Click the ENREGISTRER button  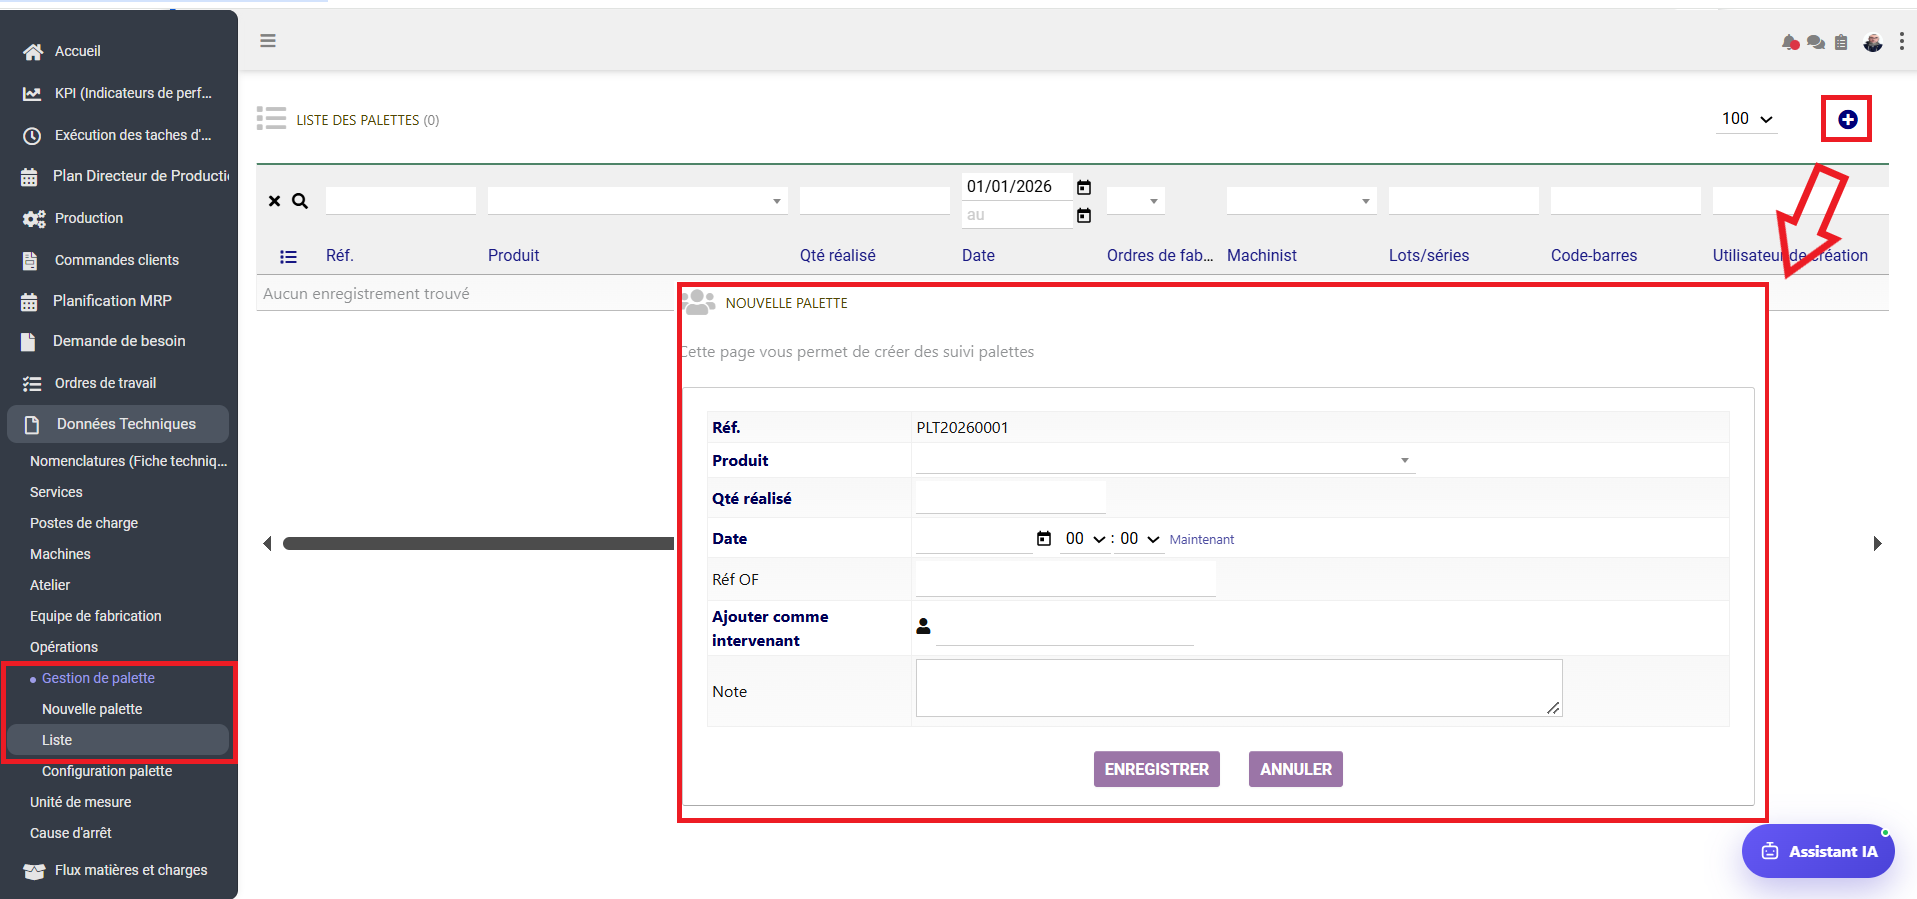(x=1156, y=769)
